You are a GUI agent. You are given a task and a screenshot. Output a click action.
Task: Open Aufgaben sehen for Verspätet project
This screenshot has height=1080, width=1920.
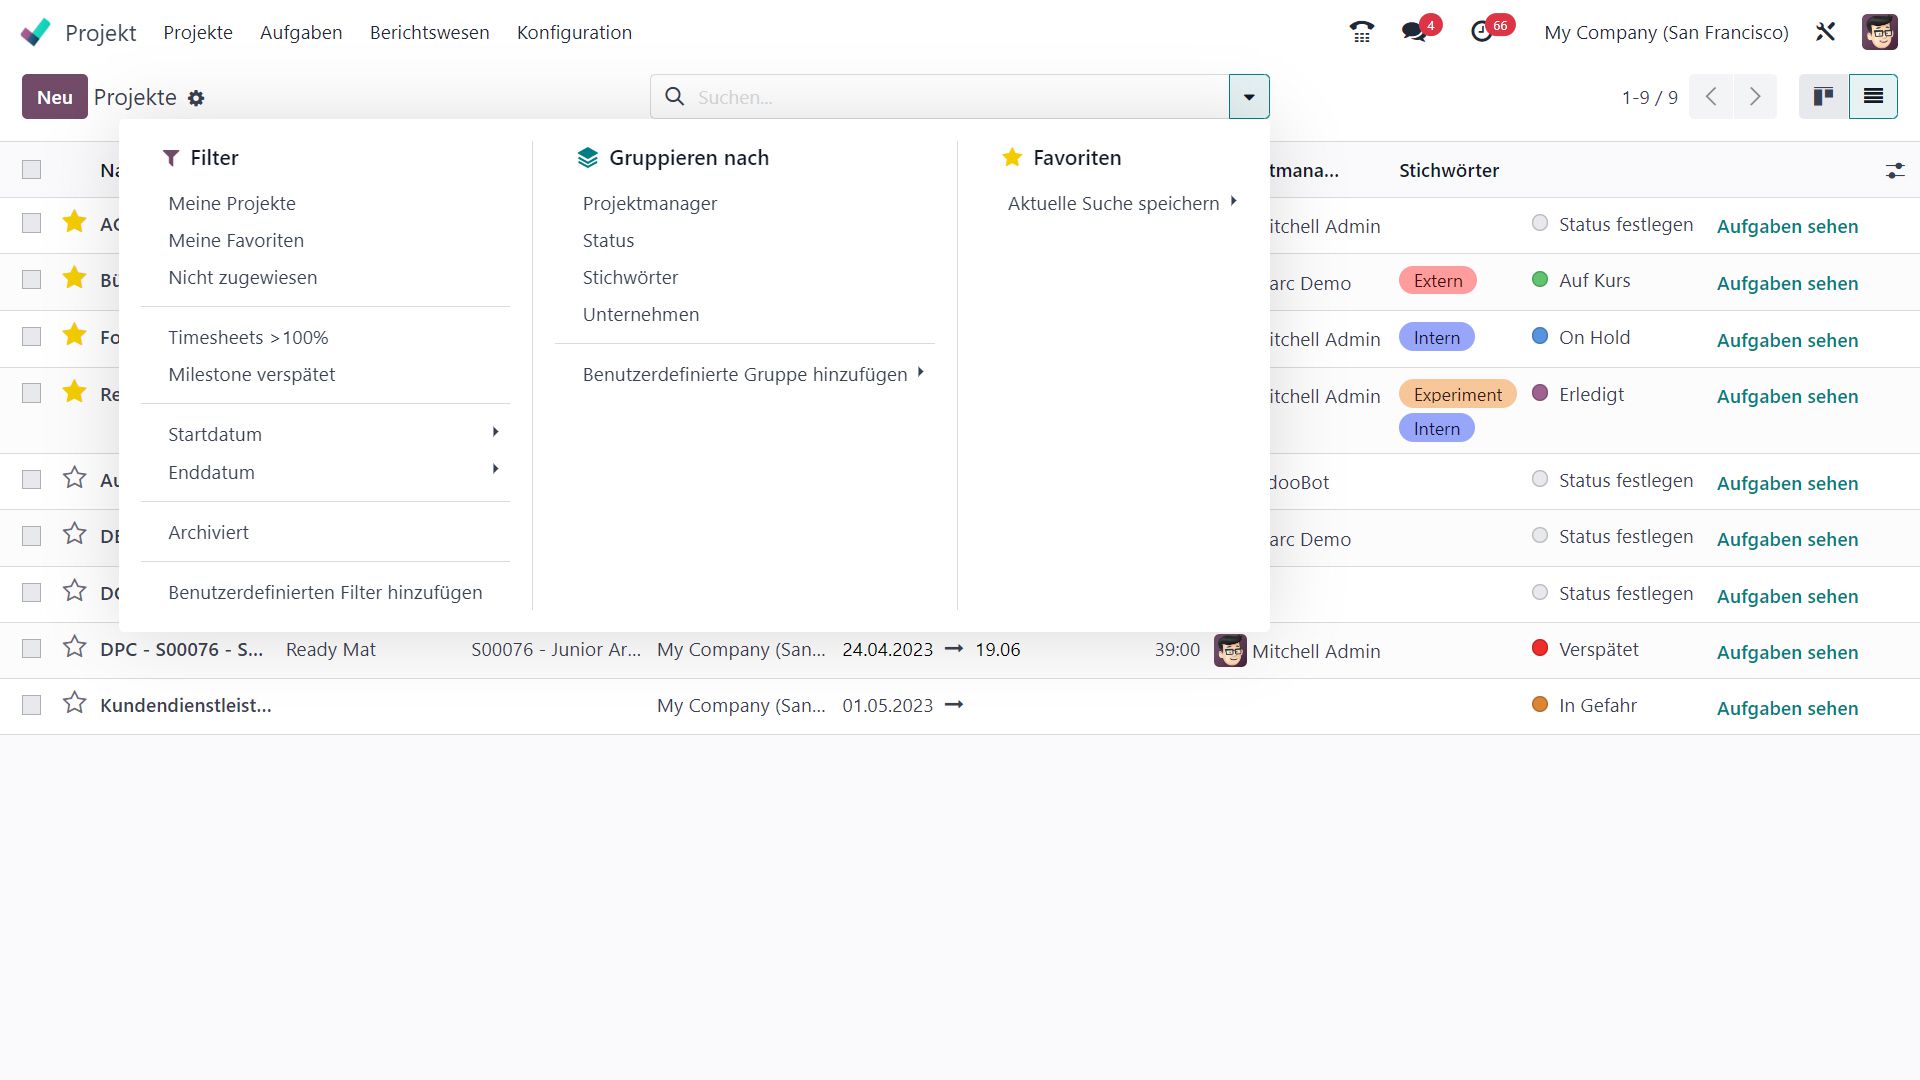(x=1786, y=652)
